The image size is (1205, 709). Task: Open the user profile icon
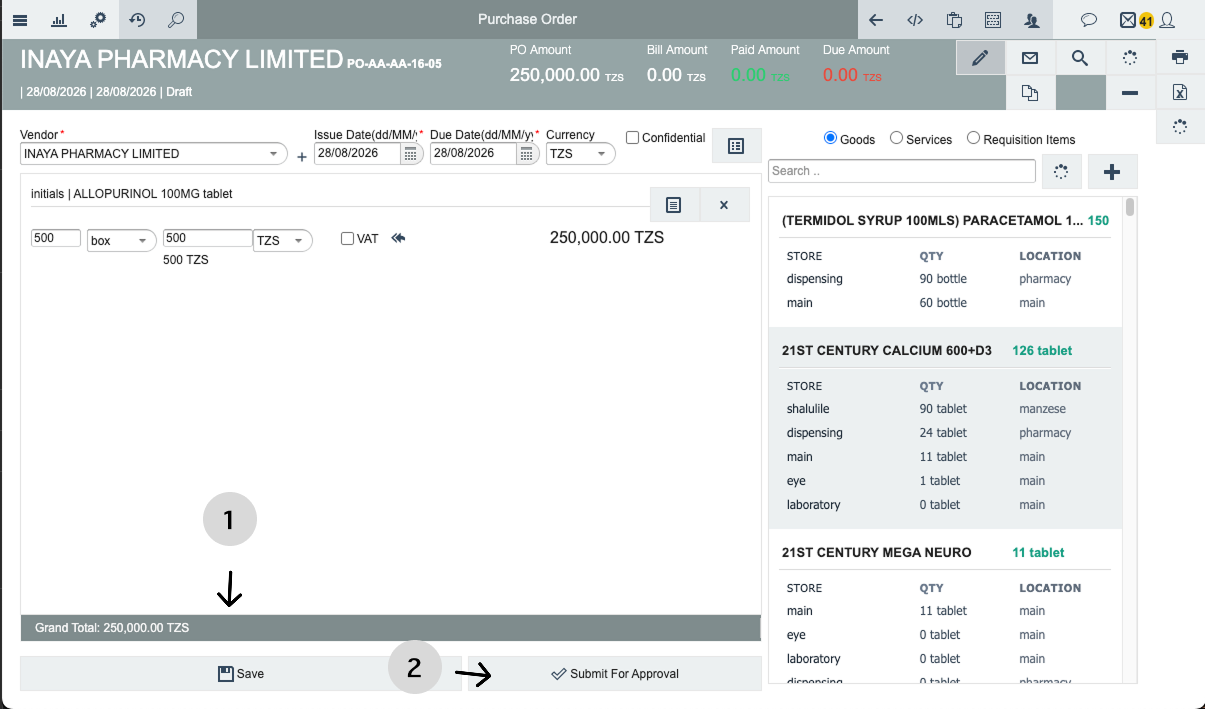coord(1166,19)
